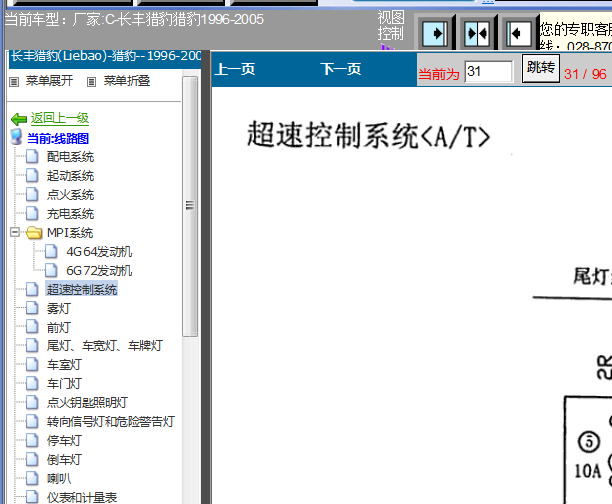Viewport: 612px width, 504px height.
Task: Select the MPI系统 folder label
Action: point(70,233)
